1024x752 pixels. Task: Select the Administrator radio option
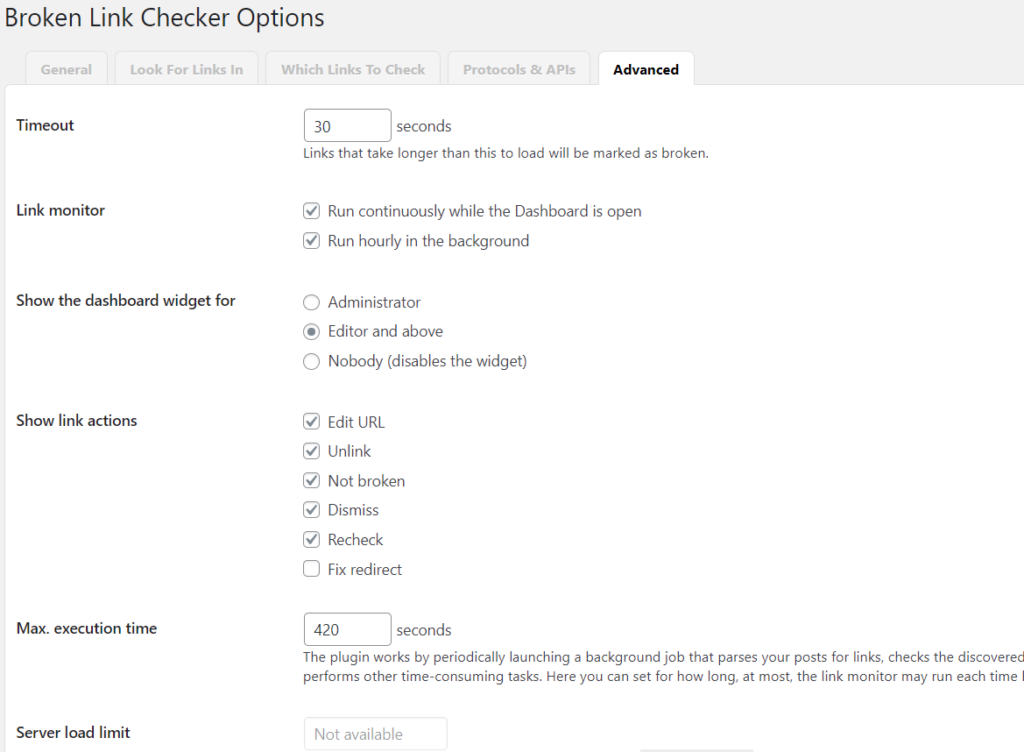coord(312,302)
